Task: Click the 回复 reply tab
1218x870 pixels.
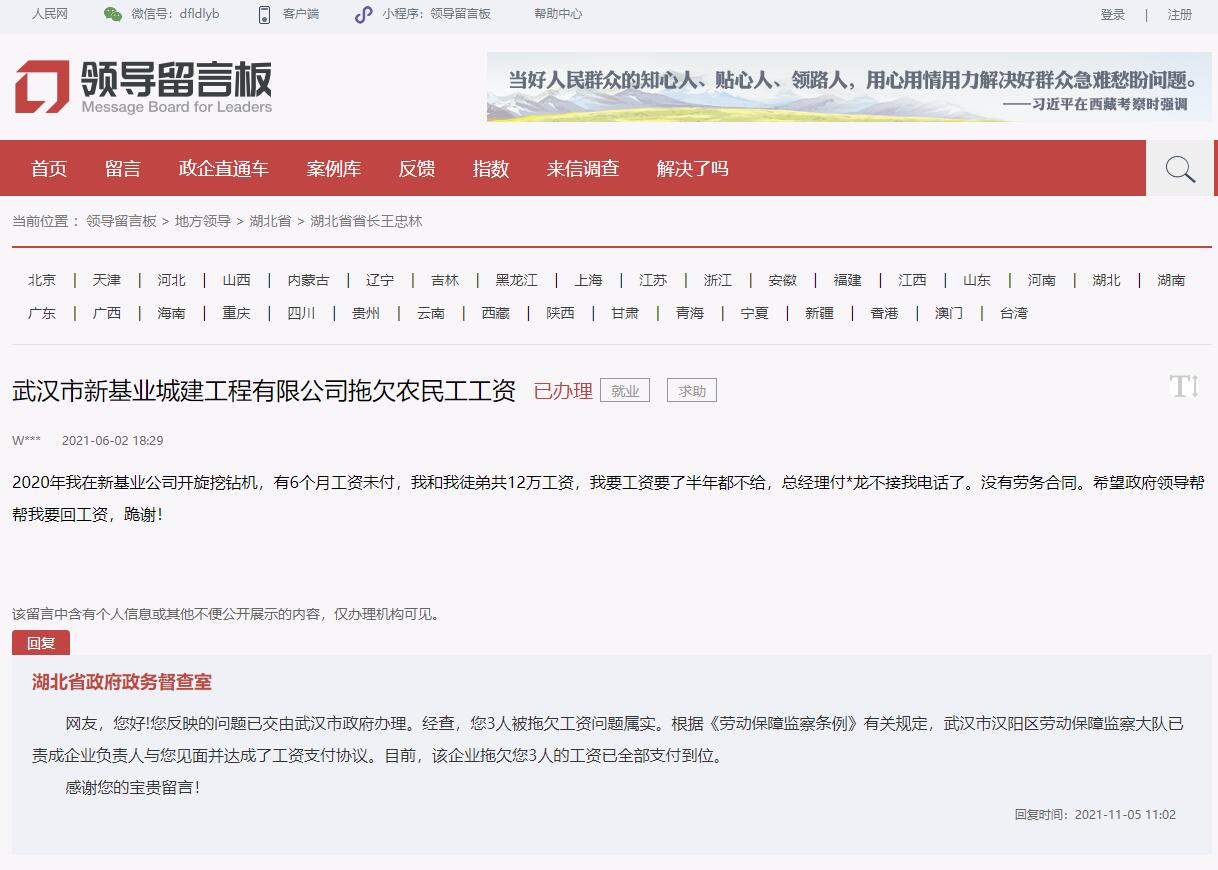Action: tap(41, 643)
